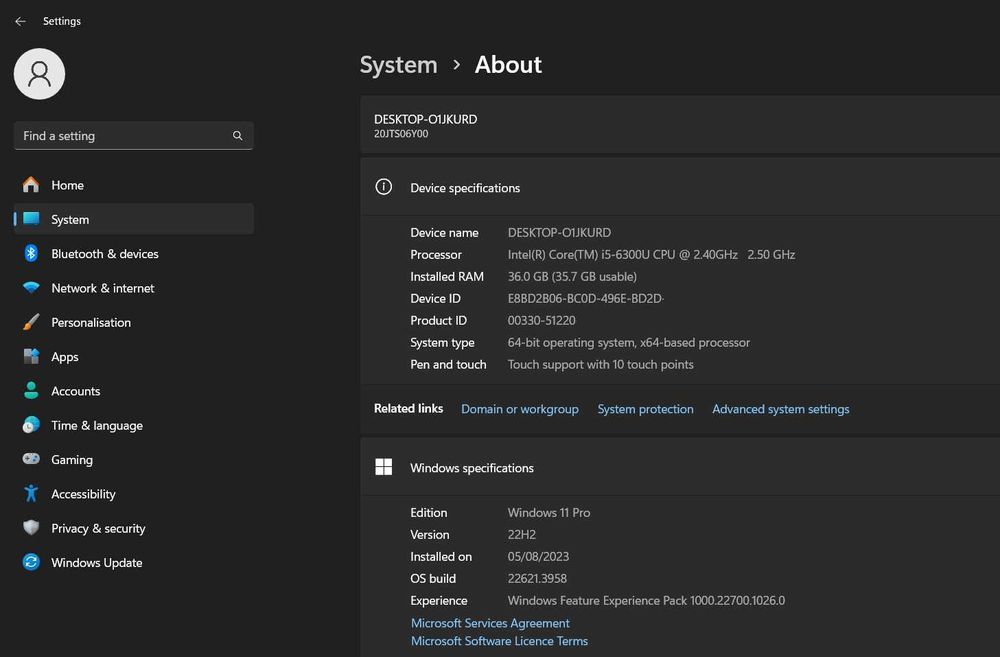Click the Accessibility figure icon
Image resolution: width=1000 pixels, height=657 pixels.
pyautogui.click(x=31, y=494)
